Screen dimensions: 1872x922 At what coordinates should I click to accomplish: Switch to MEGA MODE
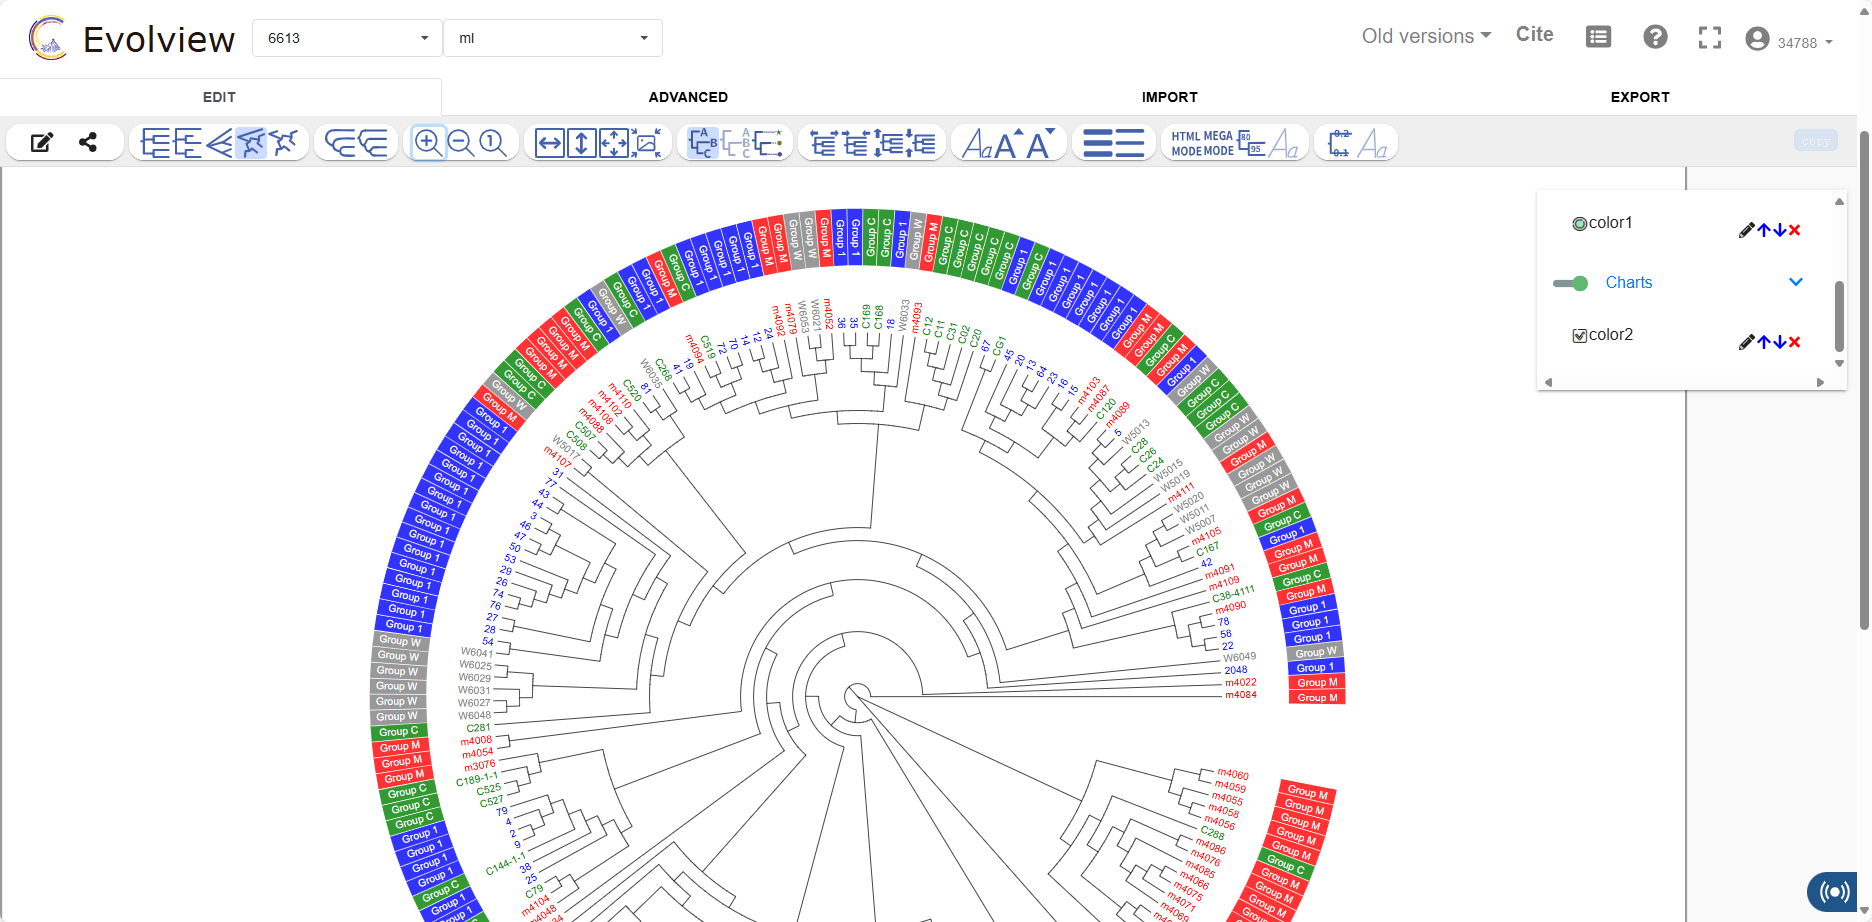[1218, 143]
